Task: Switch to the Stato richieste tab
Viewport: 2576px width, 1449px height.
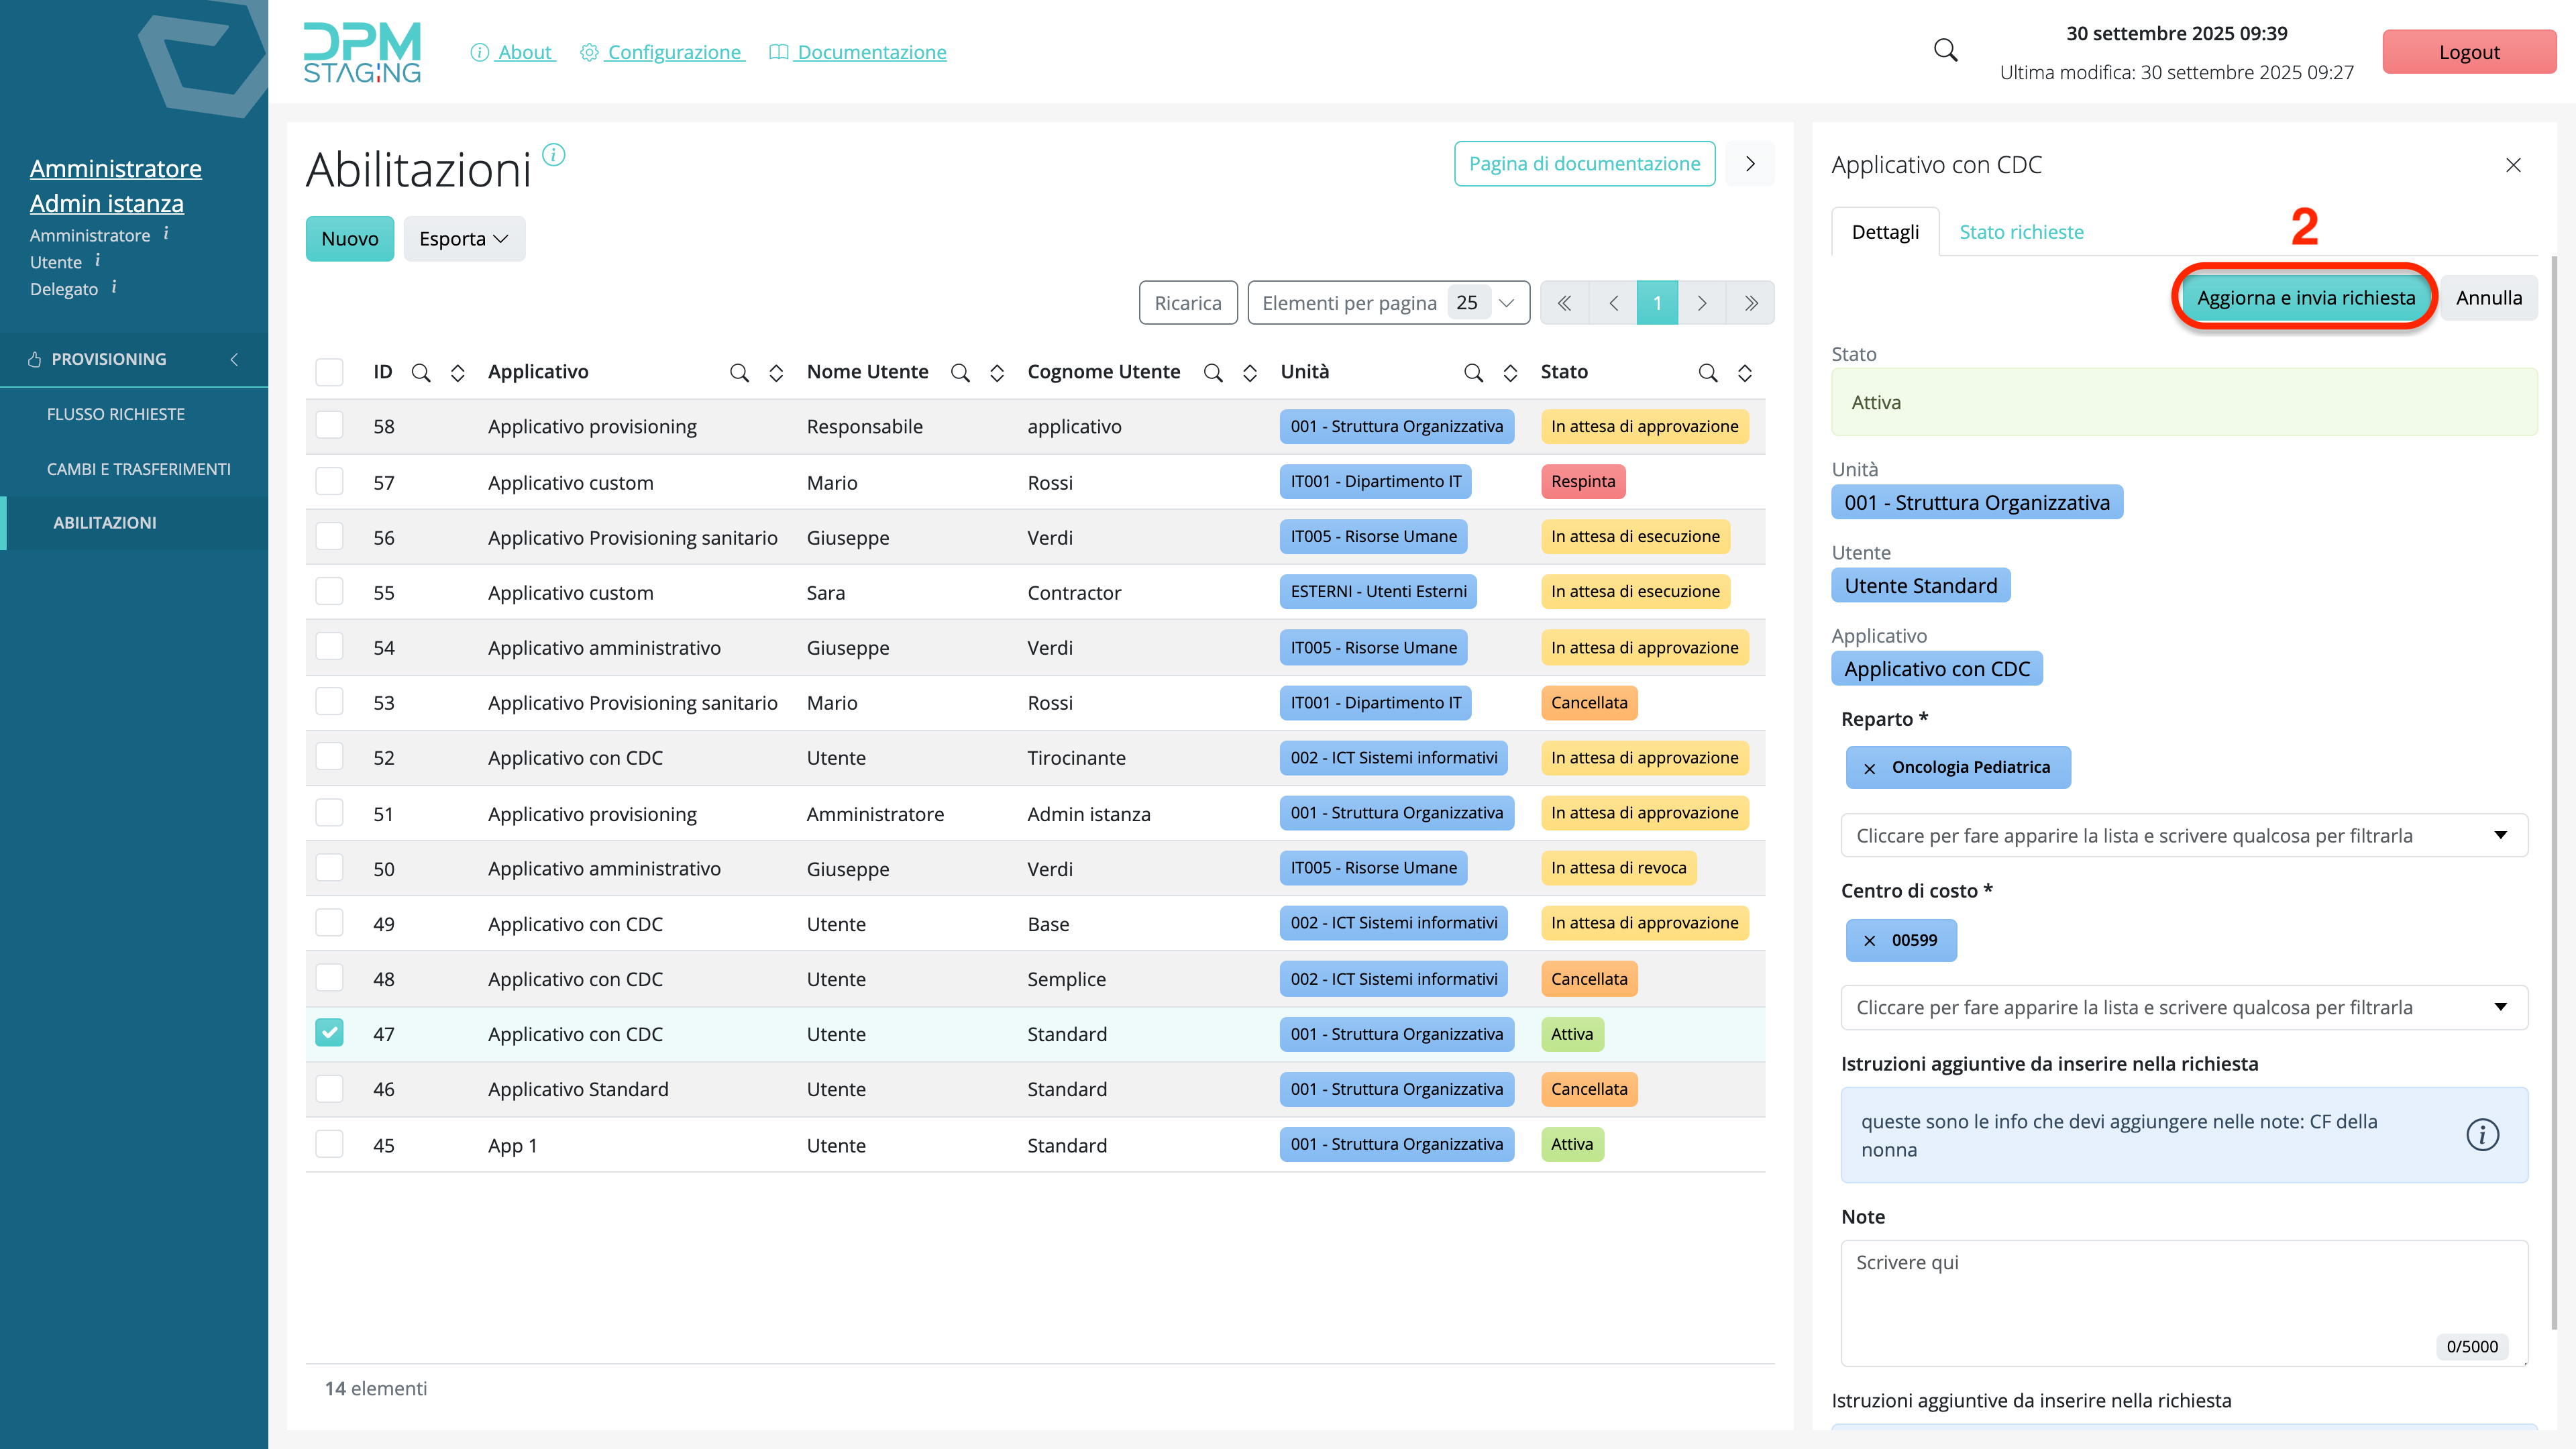Action: coord(2021,232)
